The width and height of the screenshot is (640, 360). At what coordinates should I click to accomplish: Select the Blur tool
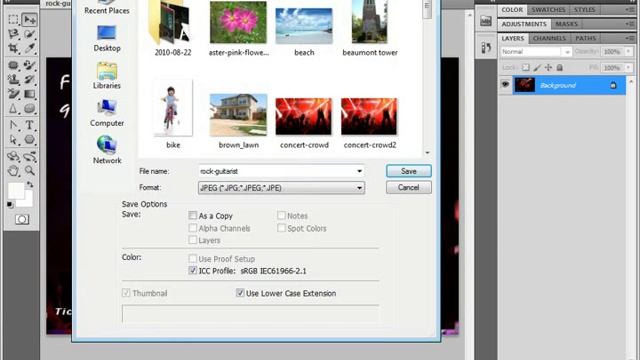(13, 109)
